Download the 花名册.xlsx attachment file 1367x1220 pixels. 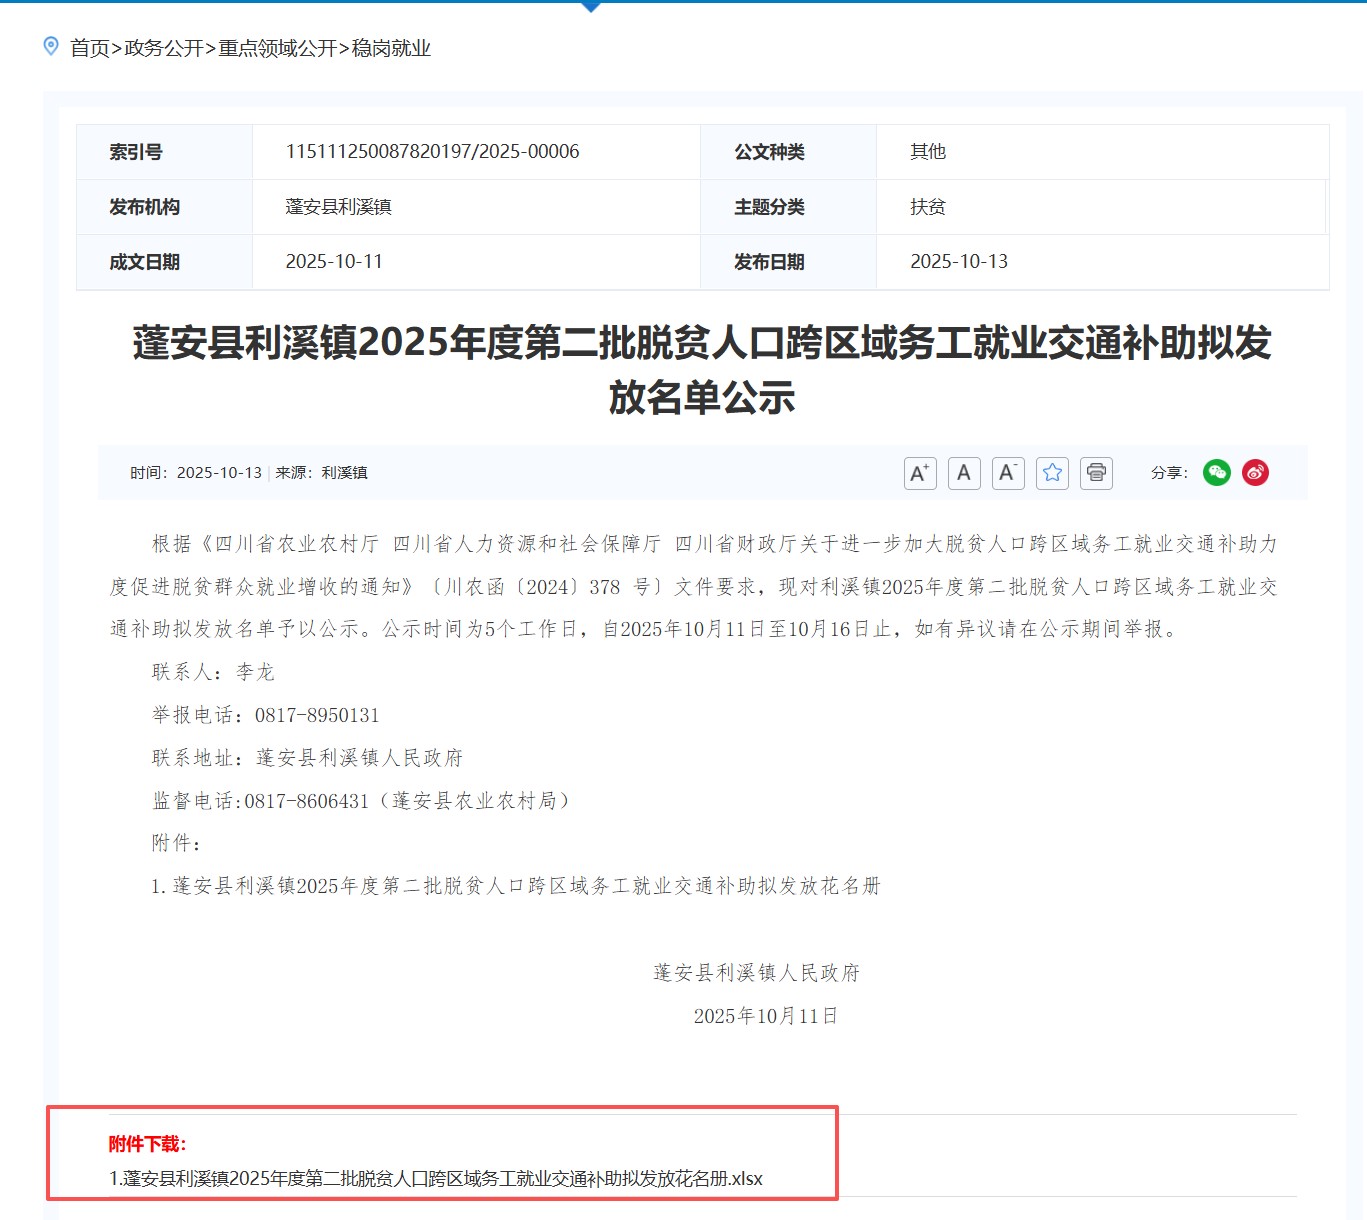pyautogui.click(x=436, y=1179)
